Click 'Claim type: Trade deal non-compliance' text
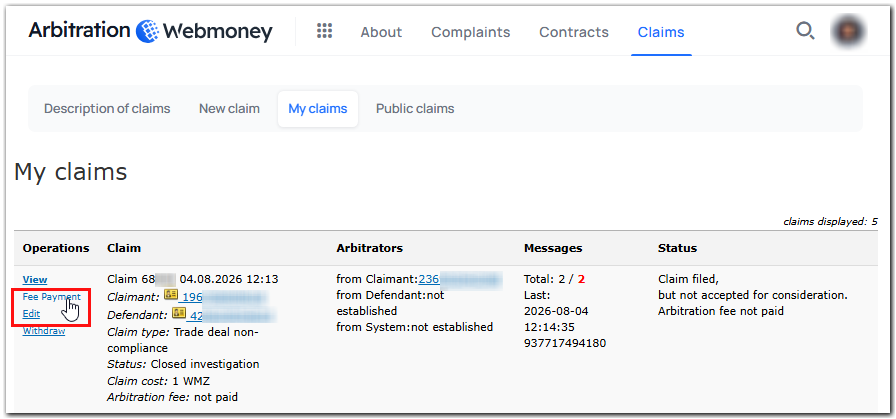The height and width of the screenshot is (419, 896). [x=183, y=340]
